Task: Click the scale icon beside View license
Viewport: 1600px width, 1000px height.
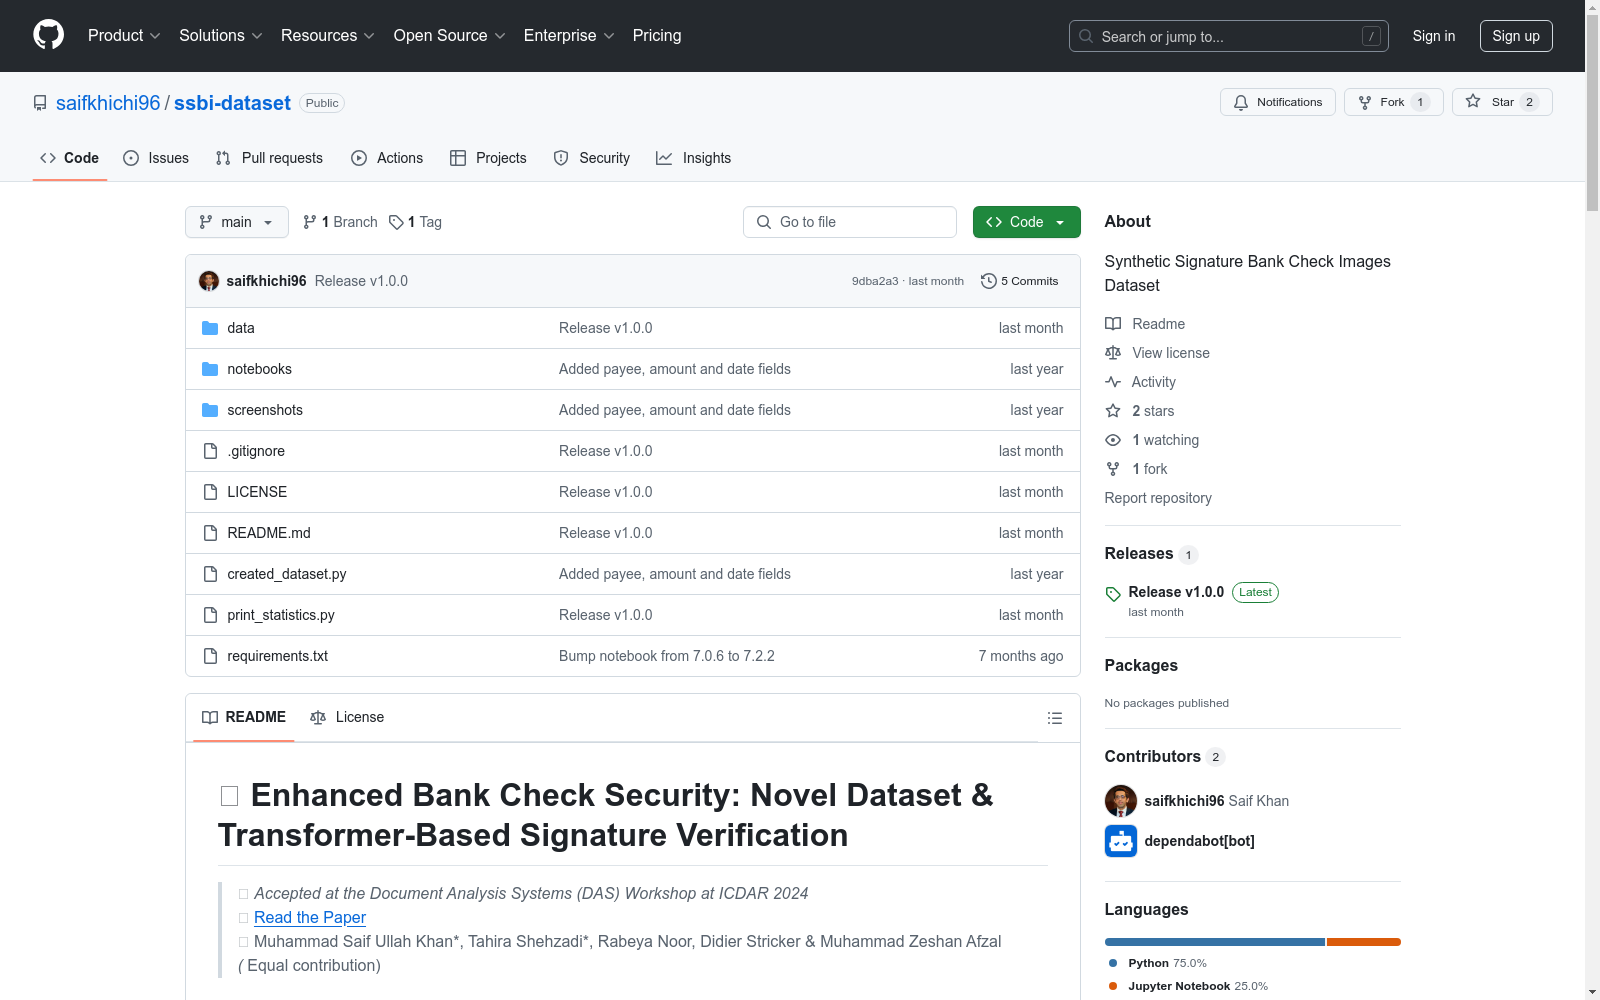Action: coord(1113,353)
